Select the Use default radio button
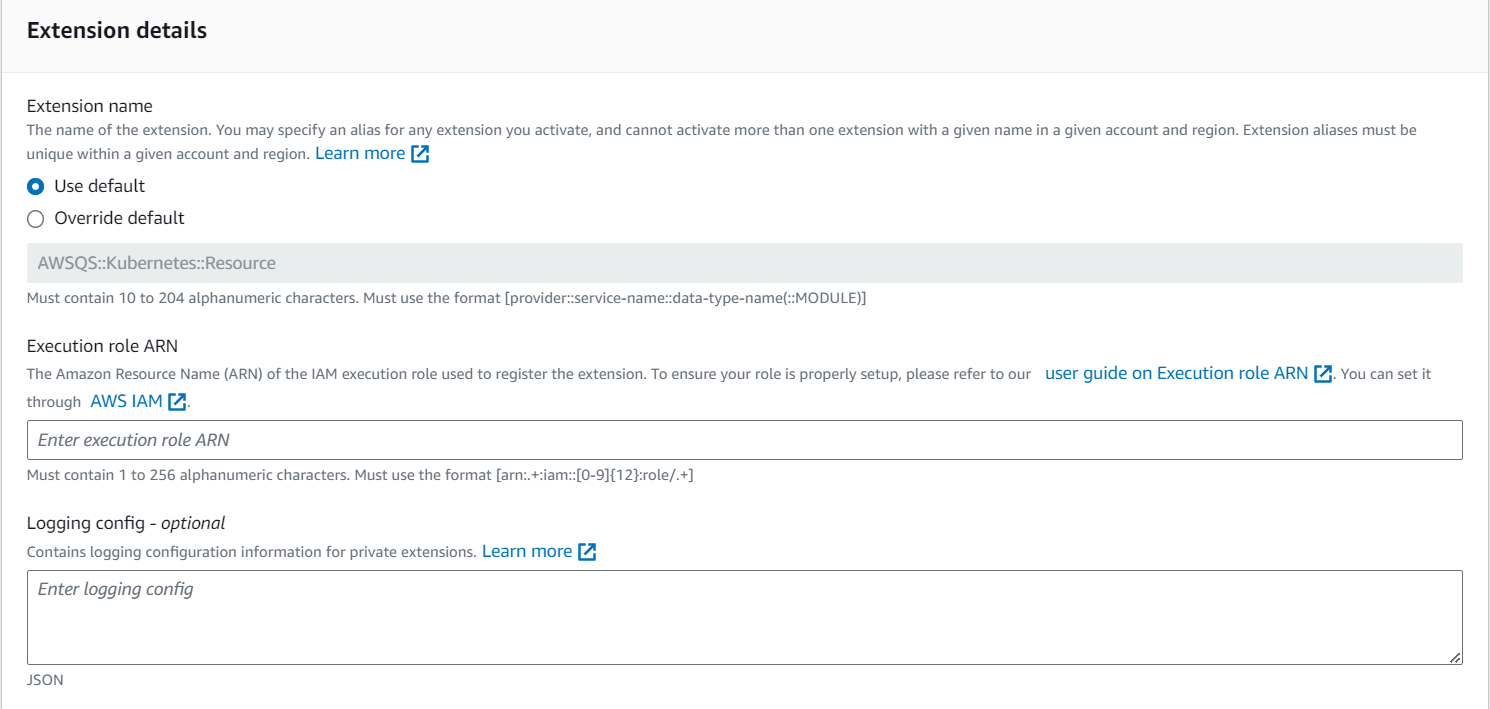The height and width of the screenshot is (709, 1490). [x=36, y=186]
